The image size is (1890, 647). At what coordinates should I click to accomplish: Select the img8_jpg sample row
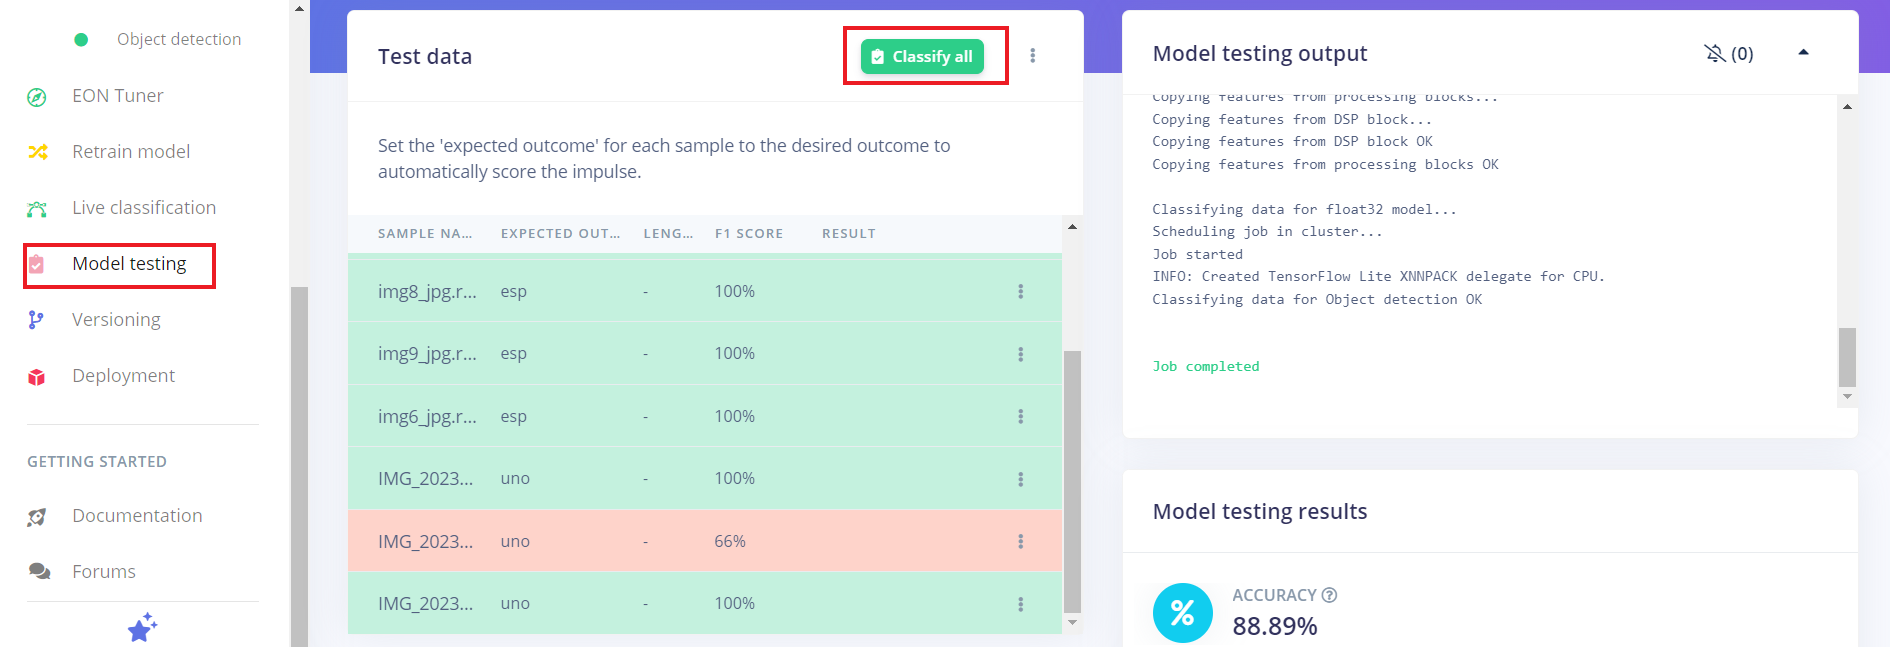tap(704, 291)
